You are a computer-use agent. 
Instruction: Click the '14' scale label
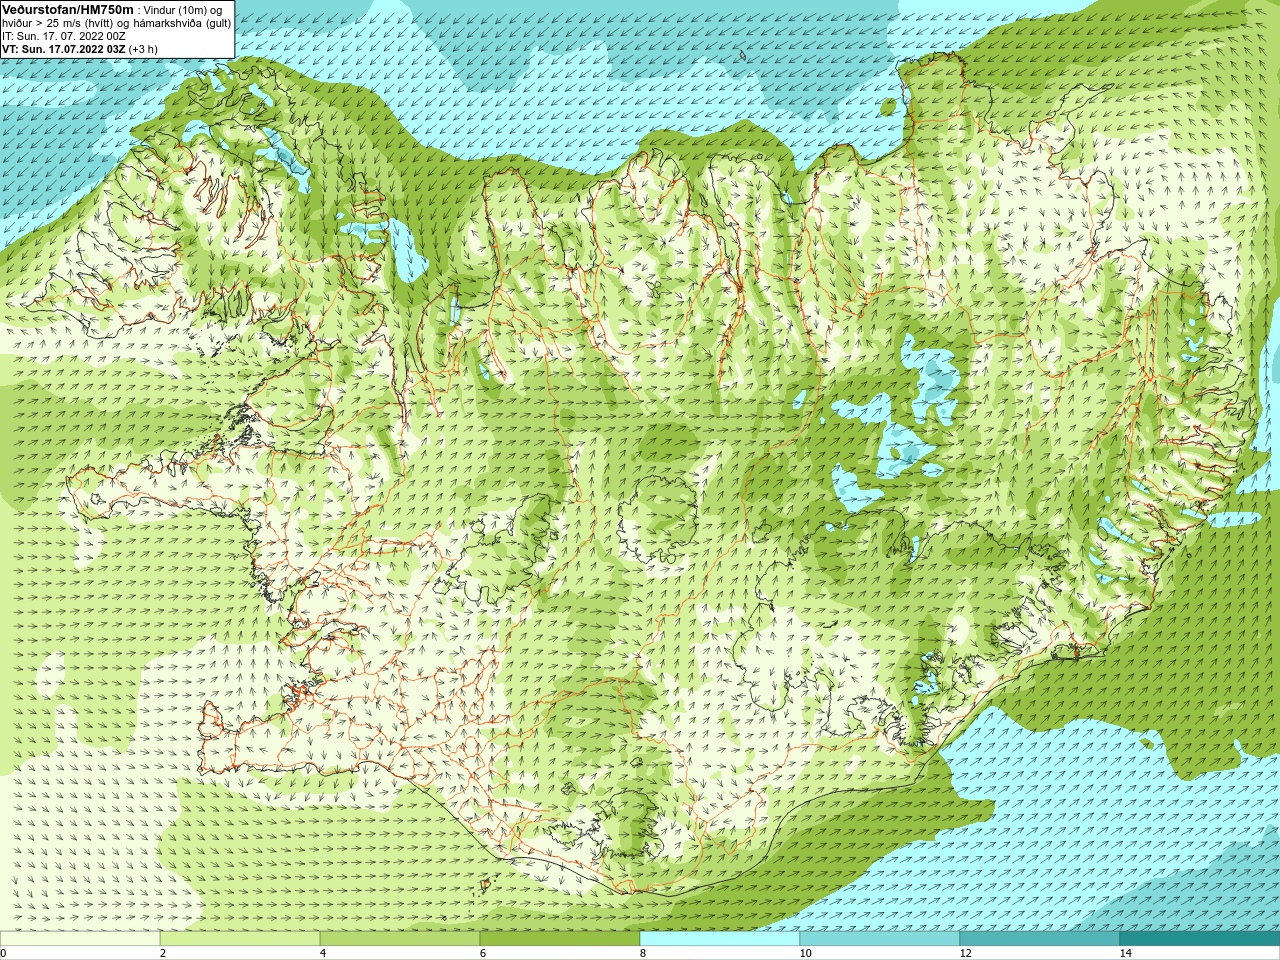click(x=1125, y=953)
